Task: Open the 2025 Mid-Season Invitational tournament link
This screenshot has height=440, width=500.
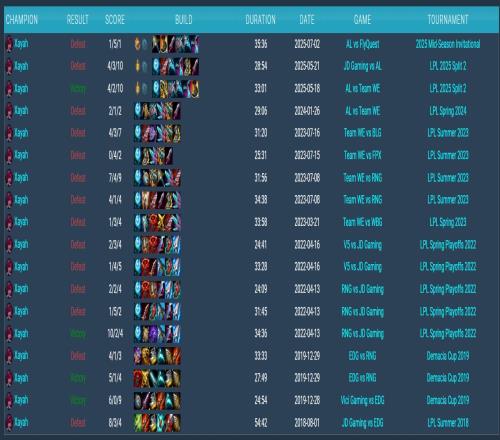Action: click(448, 44)
